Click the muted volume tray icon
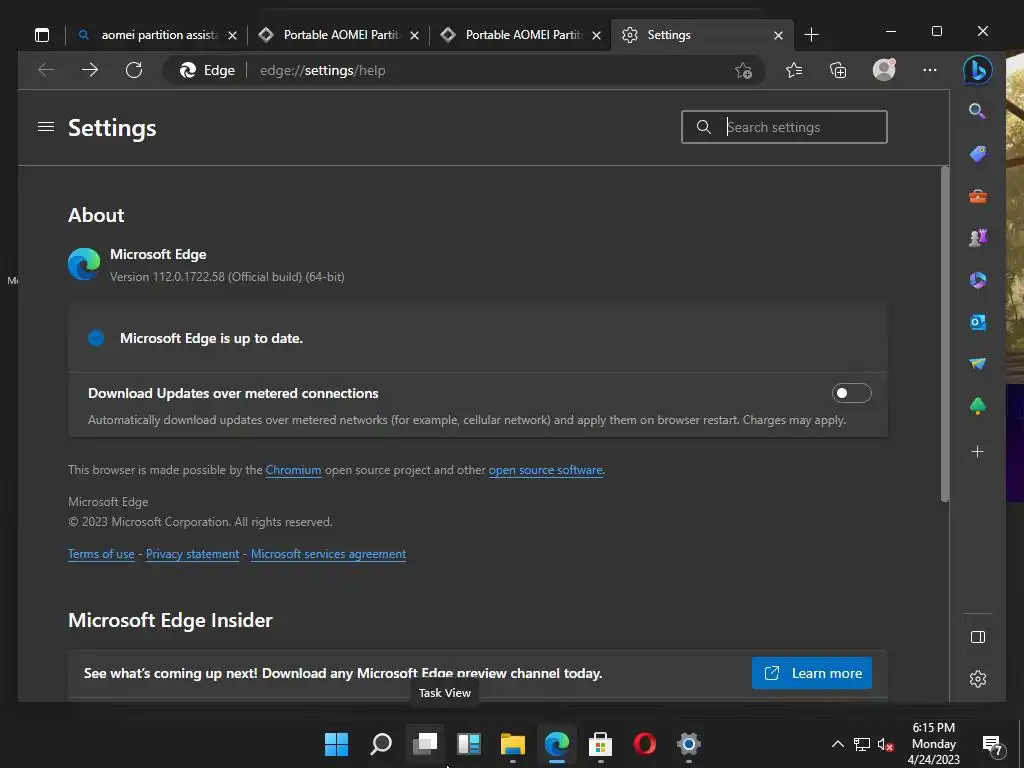This screenshot has width=1024, height=768. pyautogui.click(x=886, y=744)
